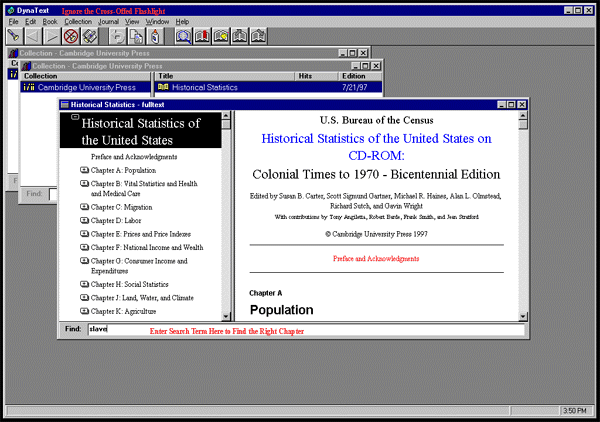
Task: Click the copy pages toolbar icon
Action: 137,36
